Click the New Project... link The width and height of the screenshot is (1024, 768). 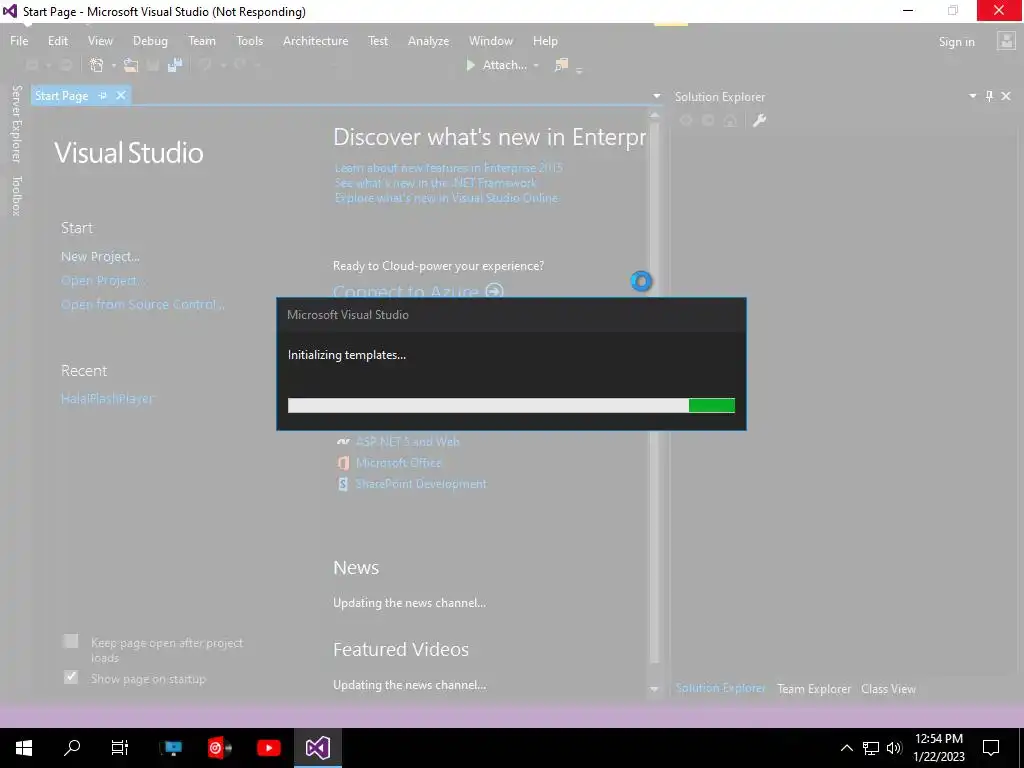[100, 257]
